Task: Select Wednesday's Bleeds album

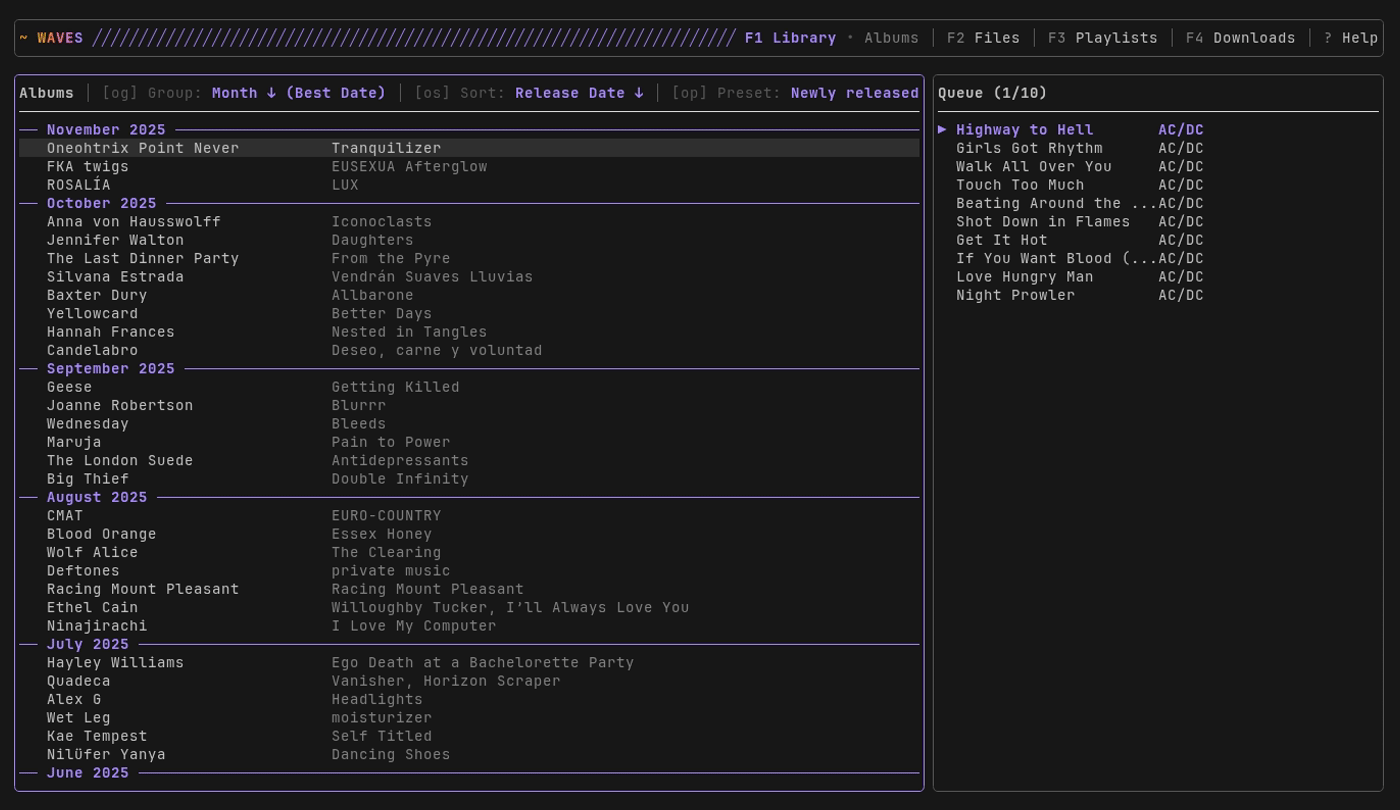Action: pyautogui.click(x=469, y=424)
